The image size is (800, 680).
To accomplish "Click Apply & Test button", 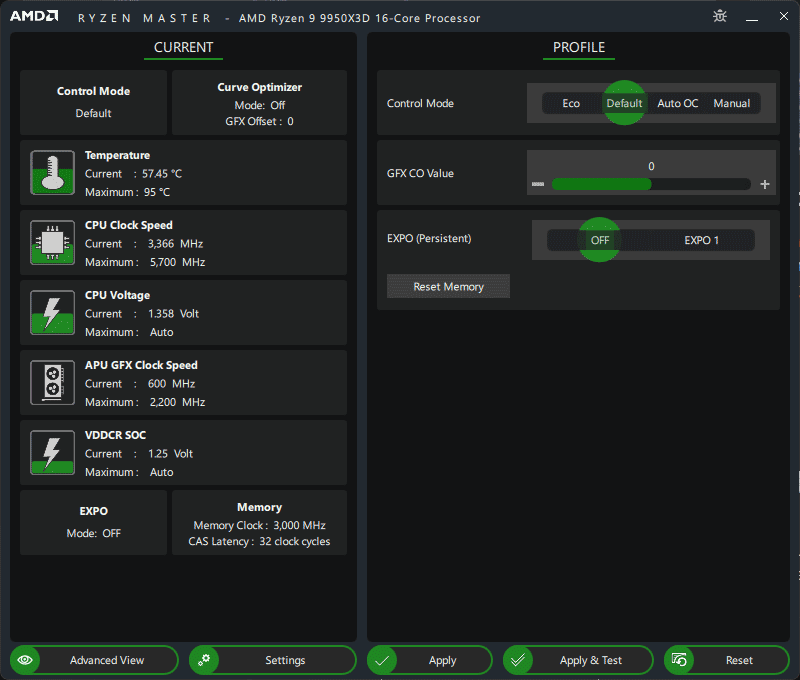I will click(x=578, y=660).
